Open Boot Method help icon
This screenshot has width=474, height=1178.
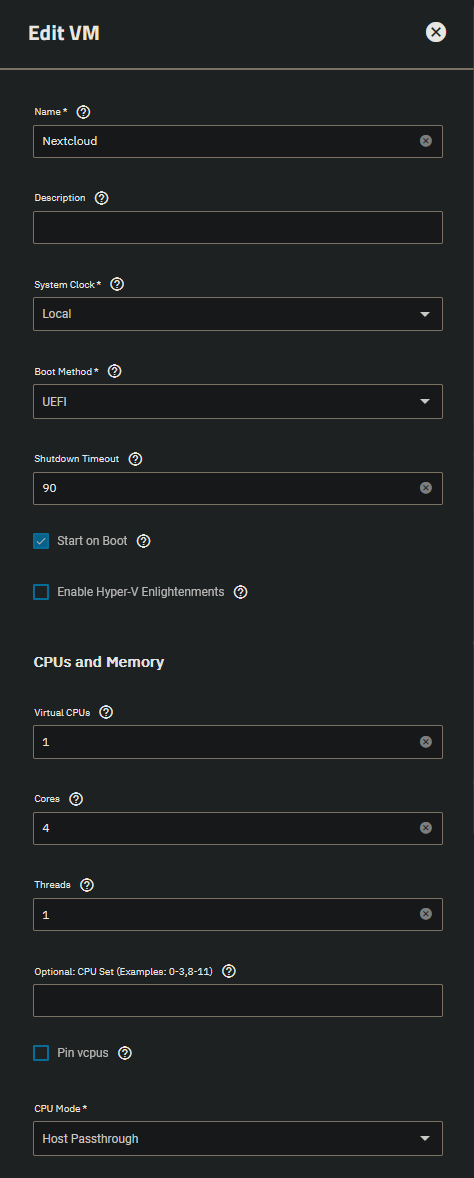(x=115, y=371)
